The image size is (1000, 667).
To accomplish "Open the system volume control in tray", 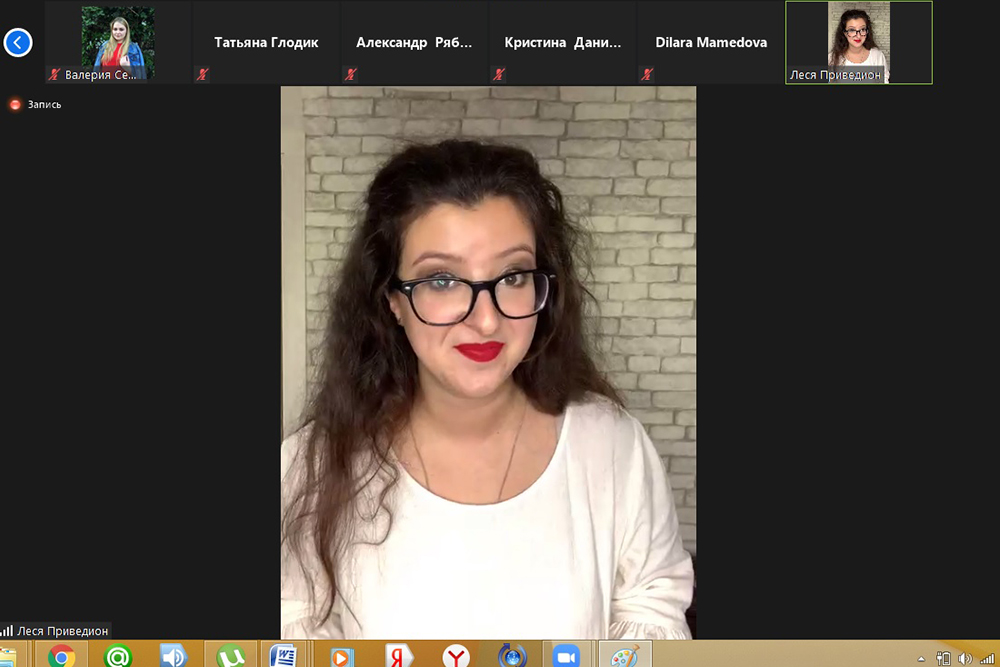I will click(x=964, y=658).
